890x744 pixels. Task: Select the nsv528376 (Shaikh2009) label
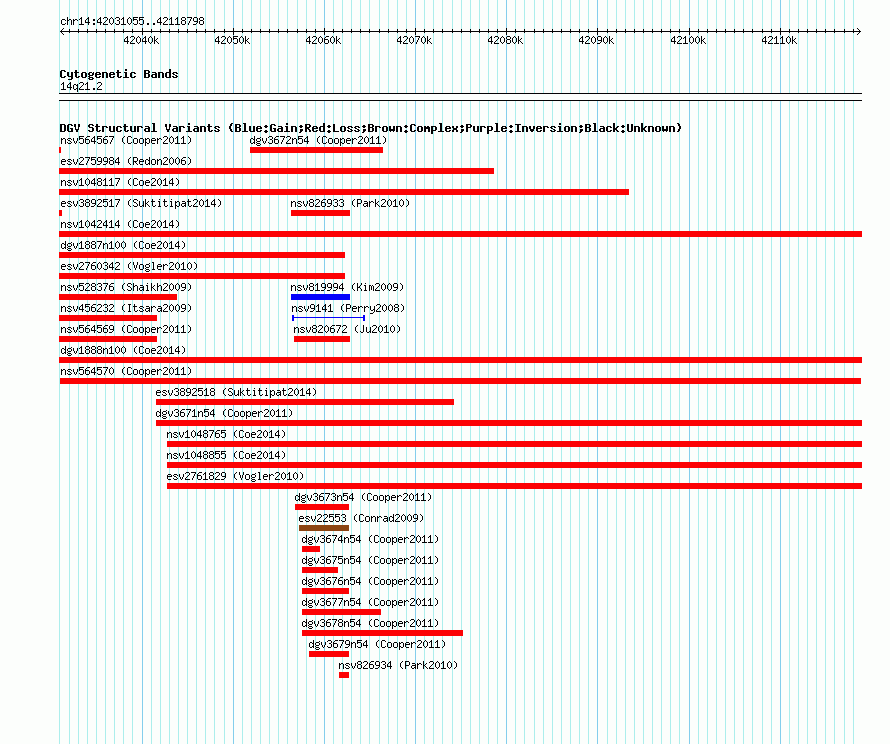(126, 287)
